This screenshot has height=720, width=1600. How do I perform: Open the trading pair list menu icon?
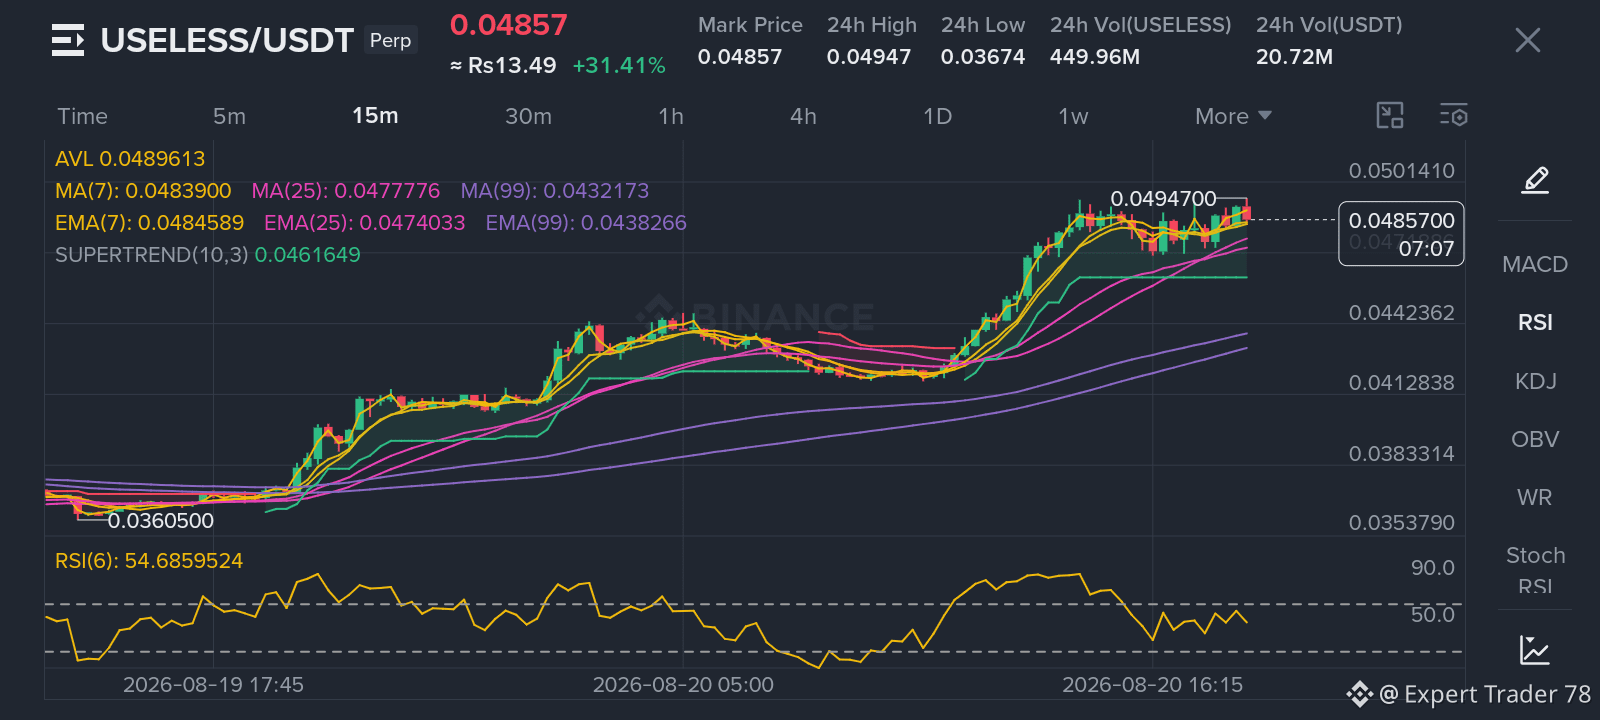68,40
